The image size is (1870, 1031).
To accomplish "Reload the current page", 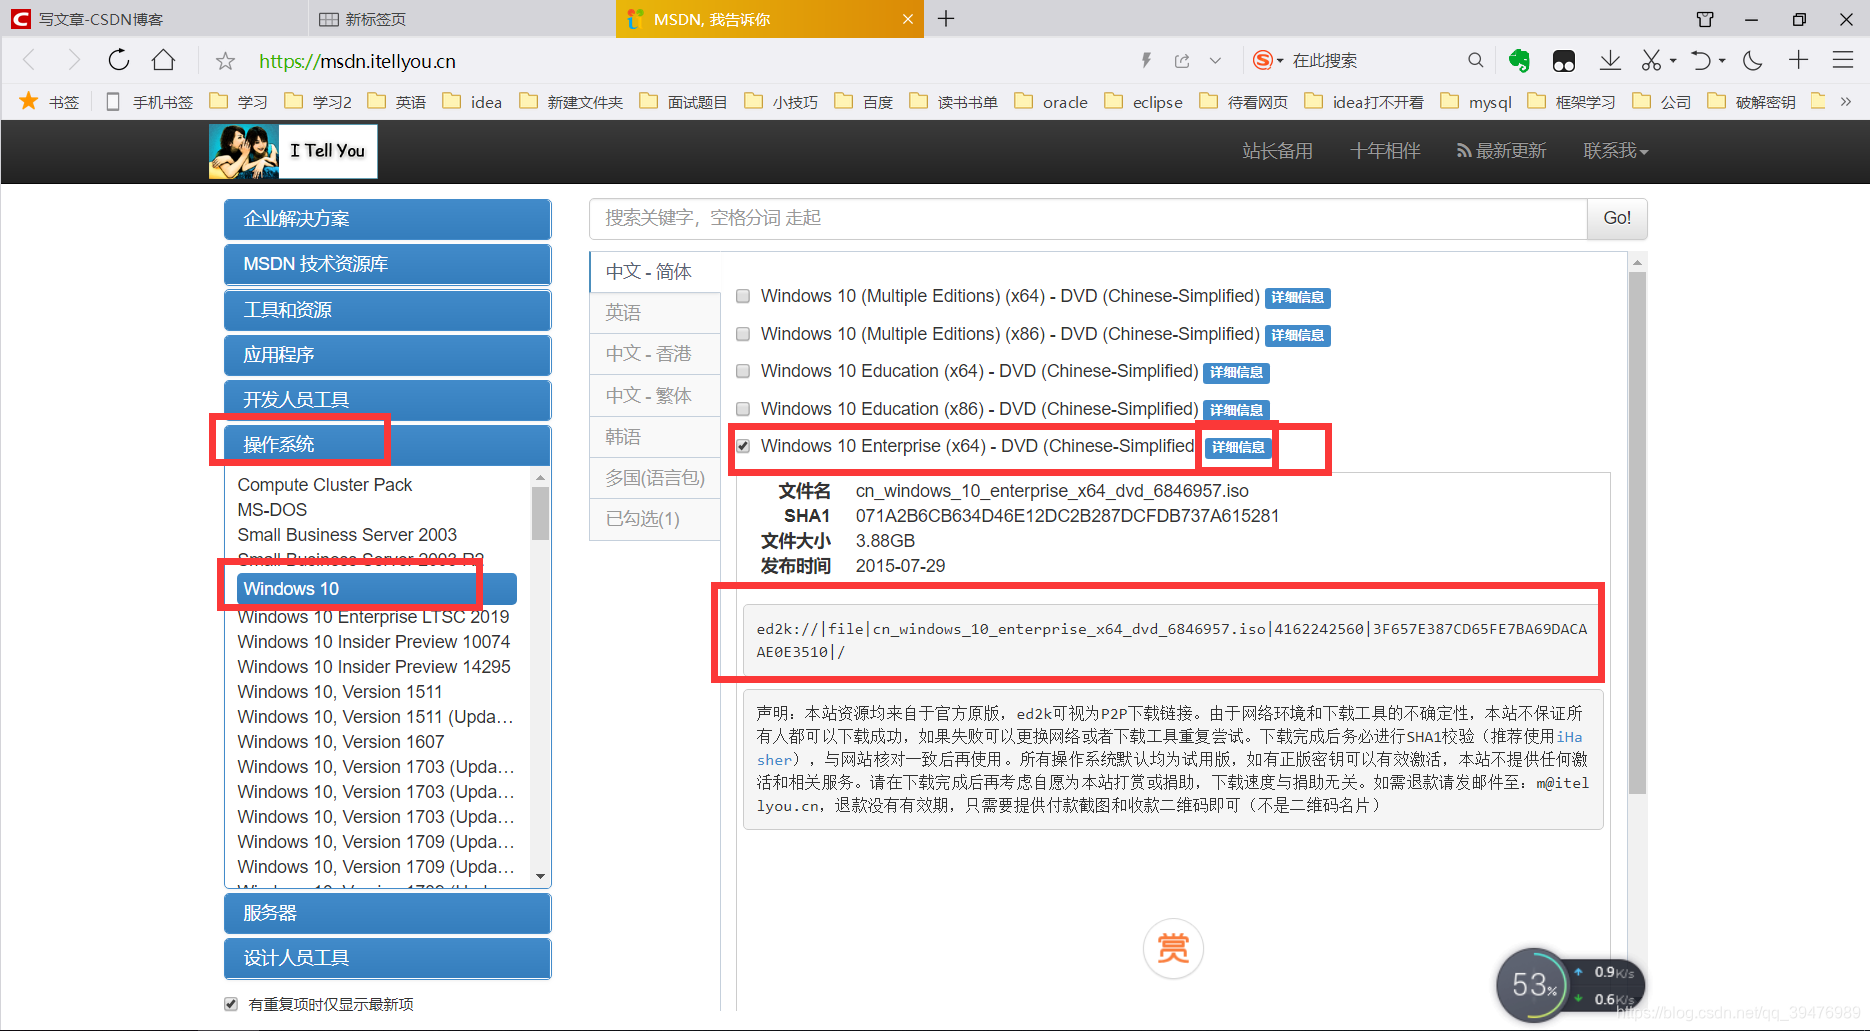I will 119,61.
